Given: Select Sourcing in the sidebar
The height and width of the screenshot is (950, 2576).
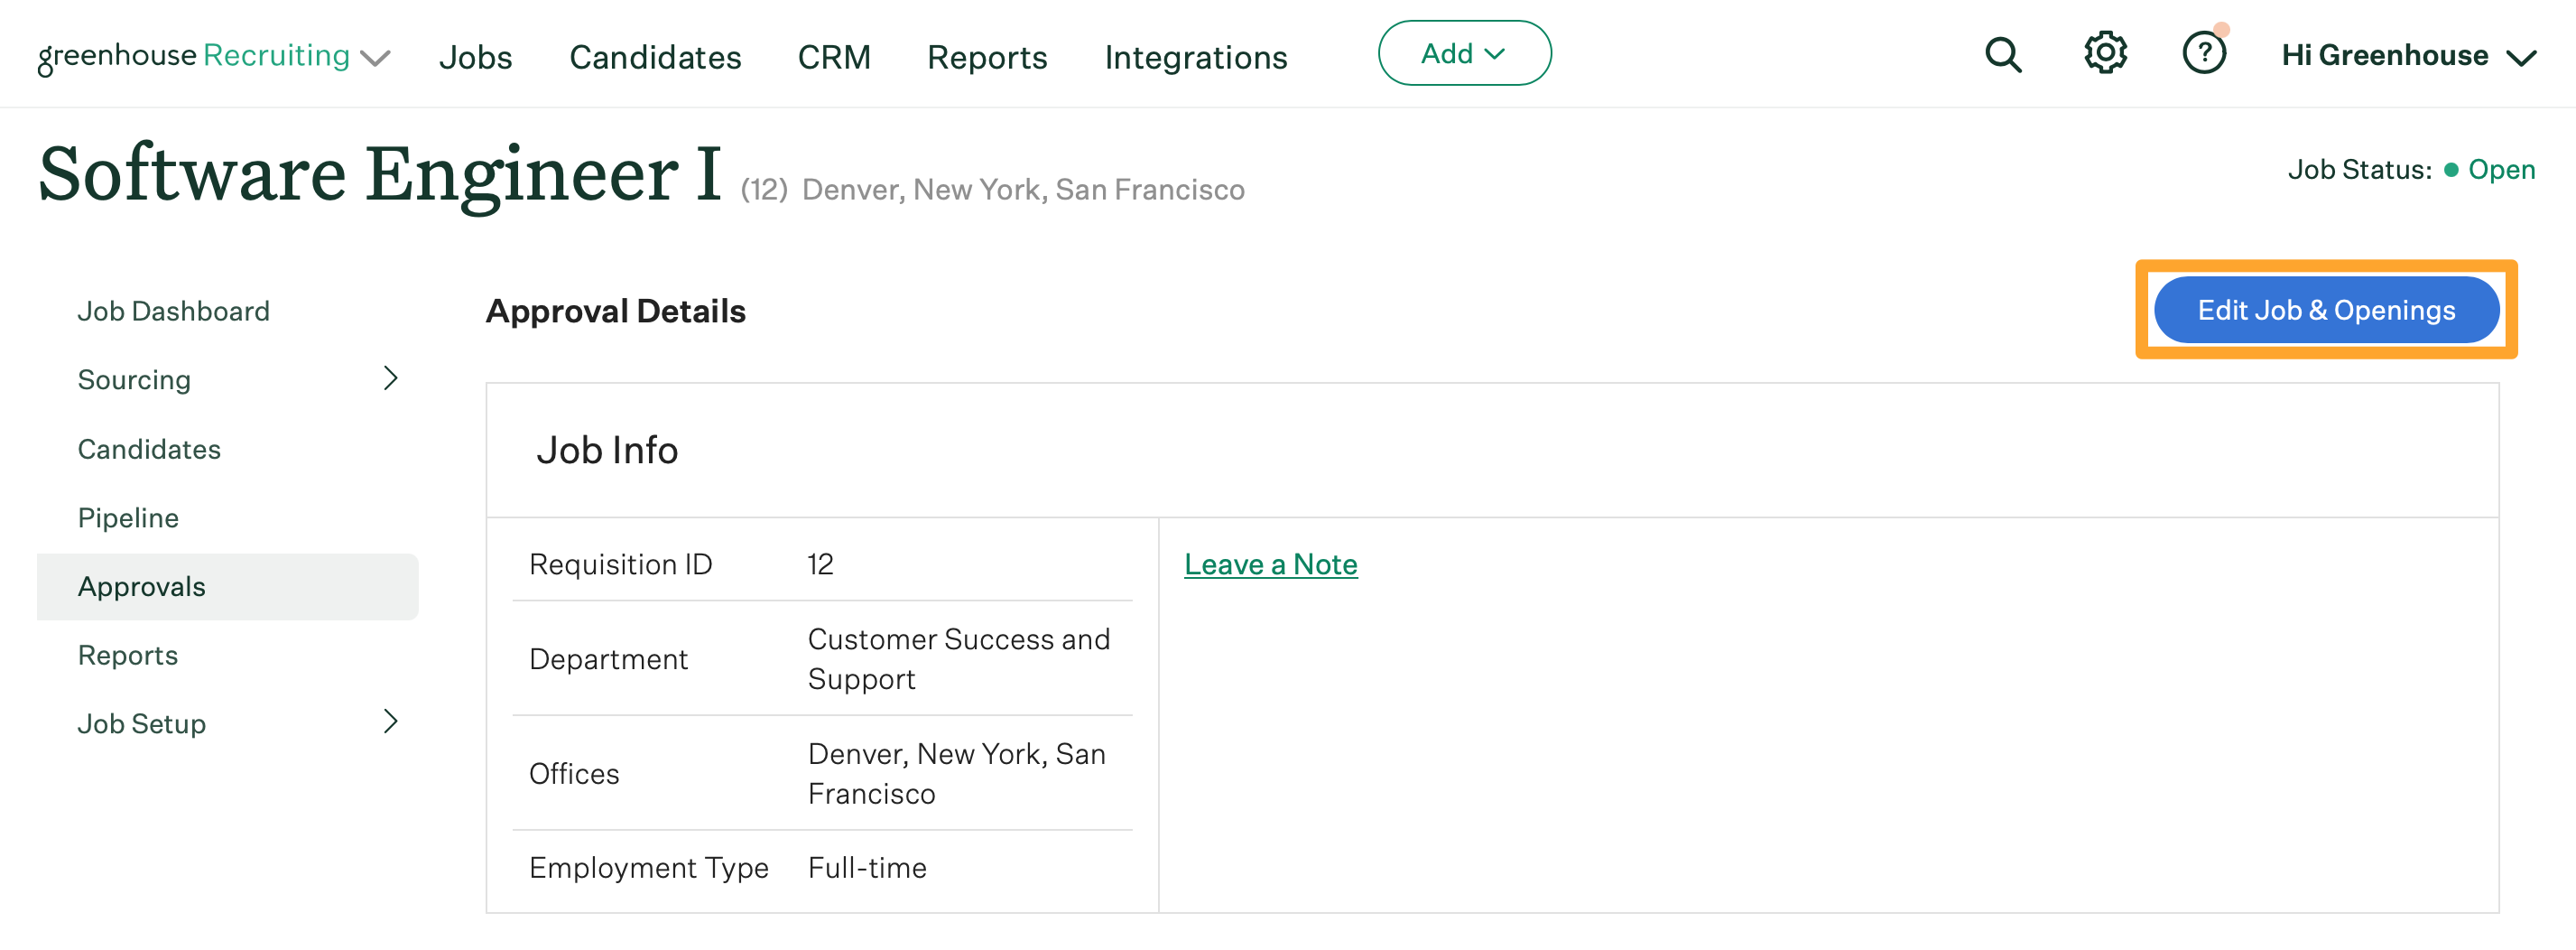Looking at the screenshot, I should click(134, 380).
